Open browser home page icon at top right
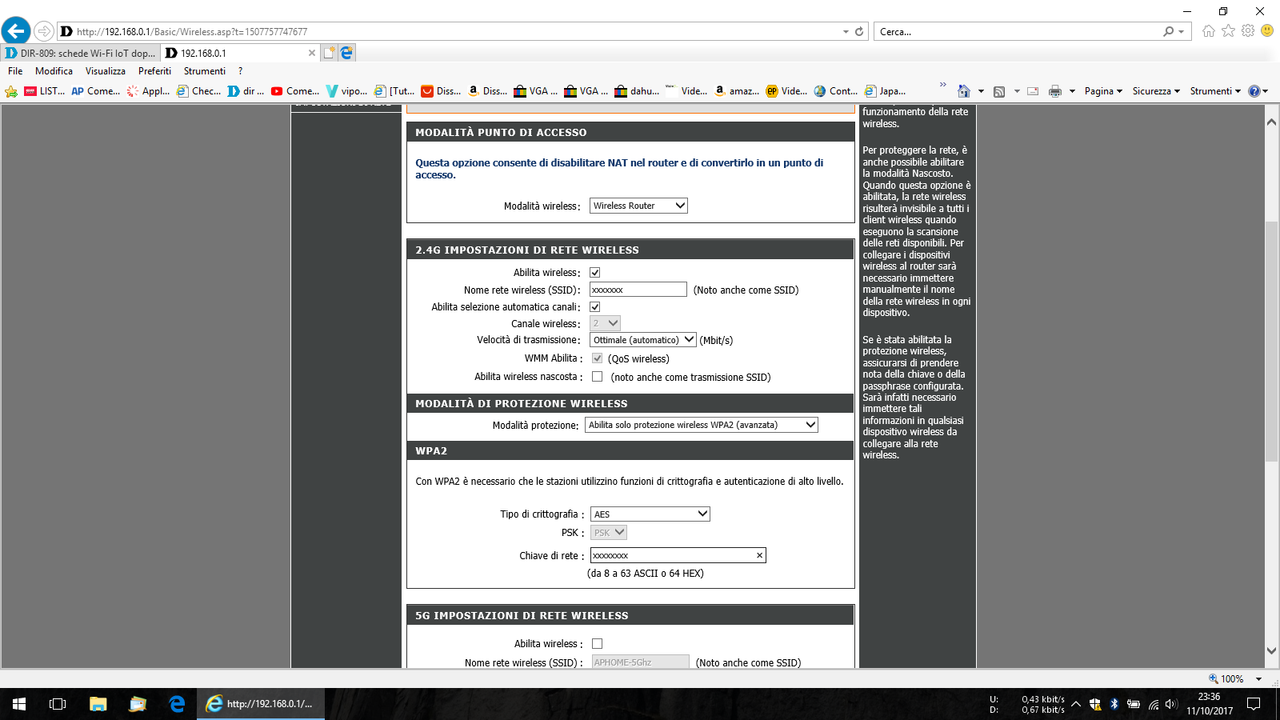The height and width of the screenshot is (720, 1280). [x=1209, y=31]
